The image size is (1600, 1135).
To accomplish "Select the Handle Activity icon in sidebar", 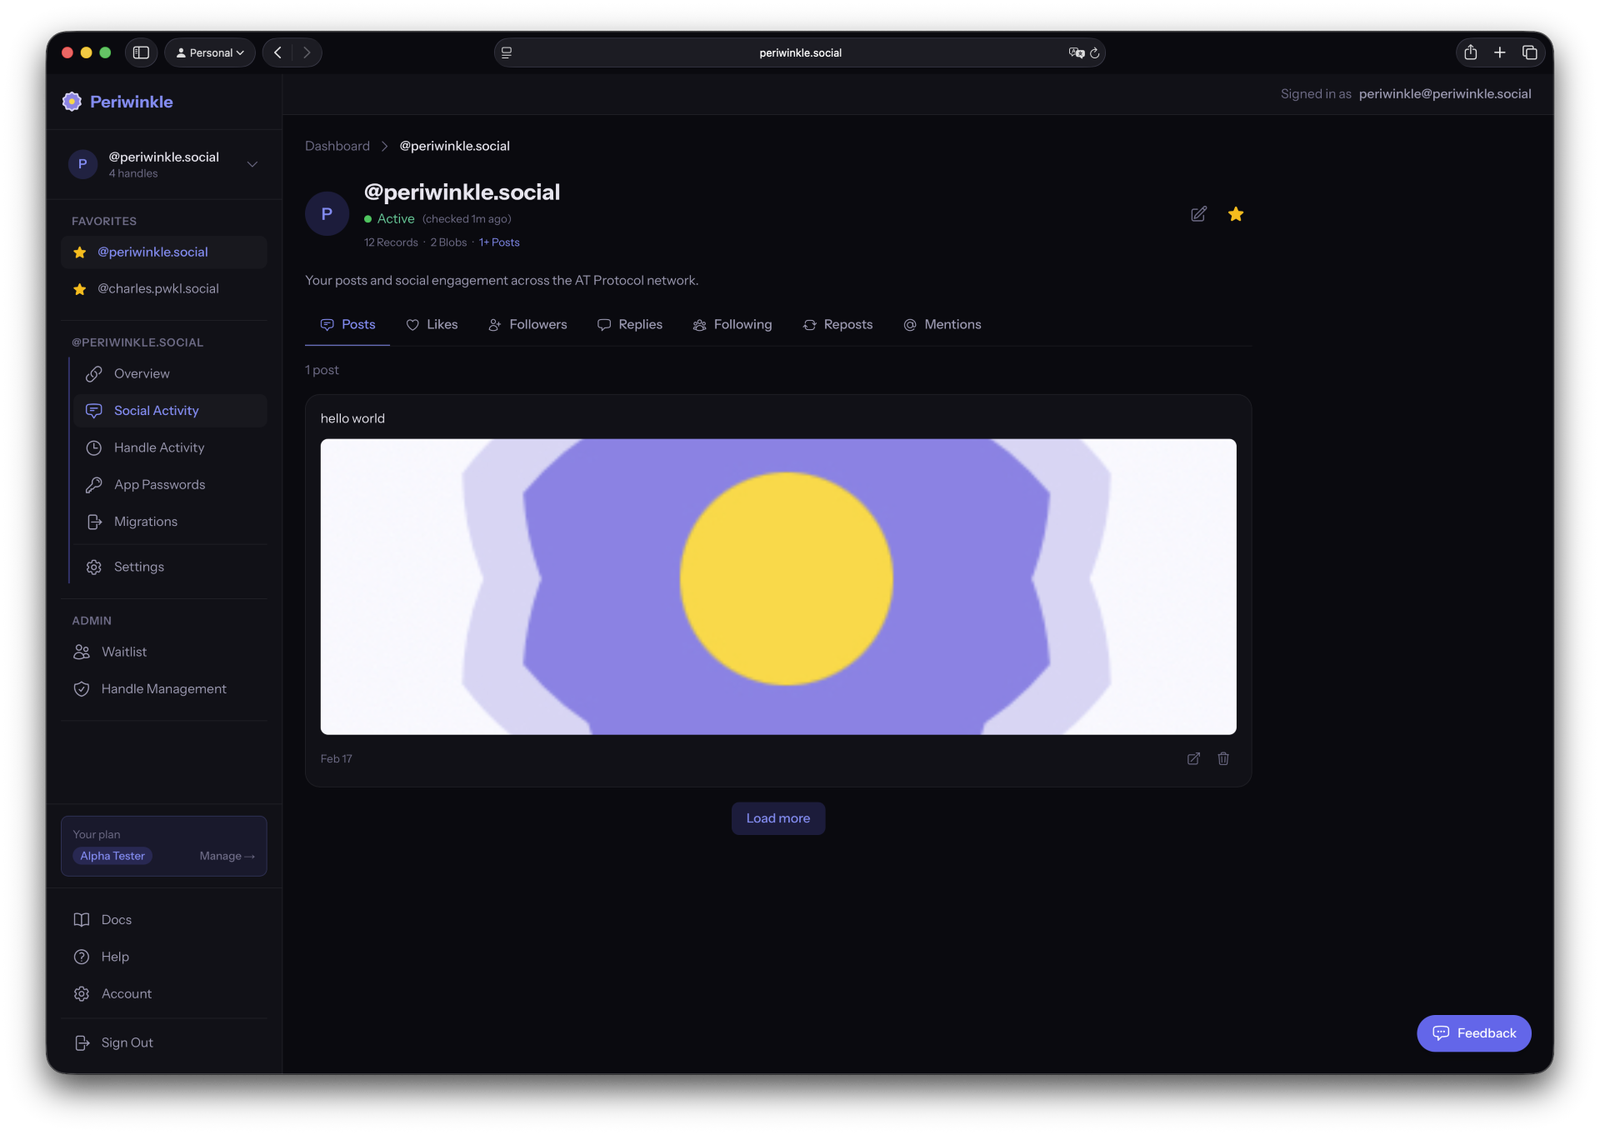I will click(x=93, y=447).
